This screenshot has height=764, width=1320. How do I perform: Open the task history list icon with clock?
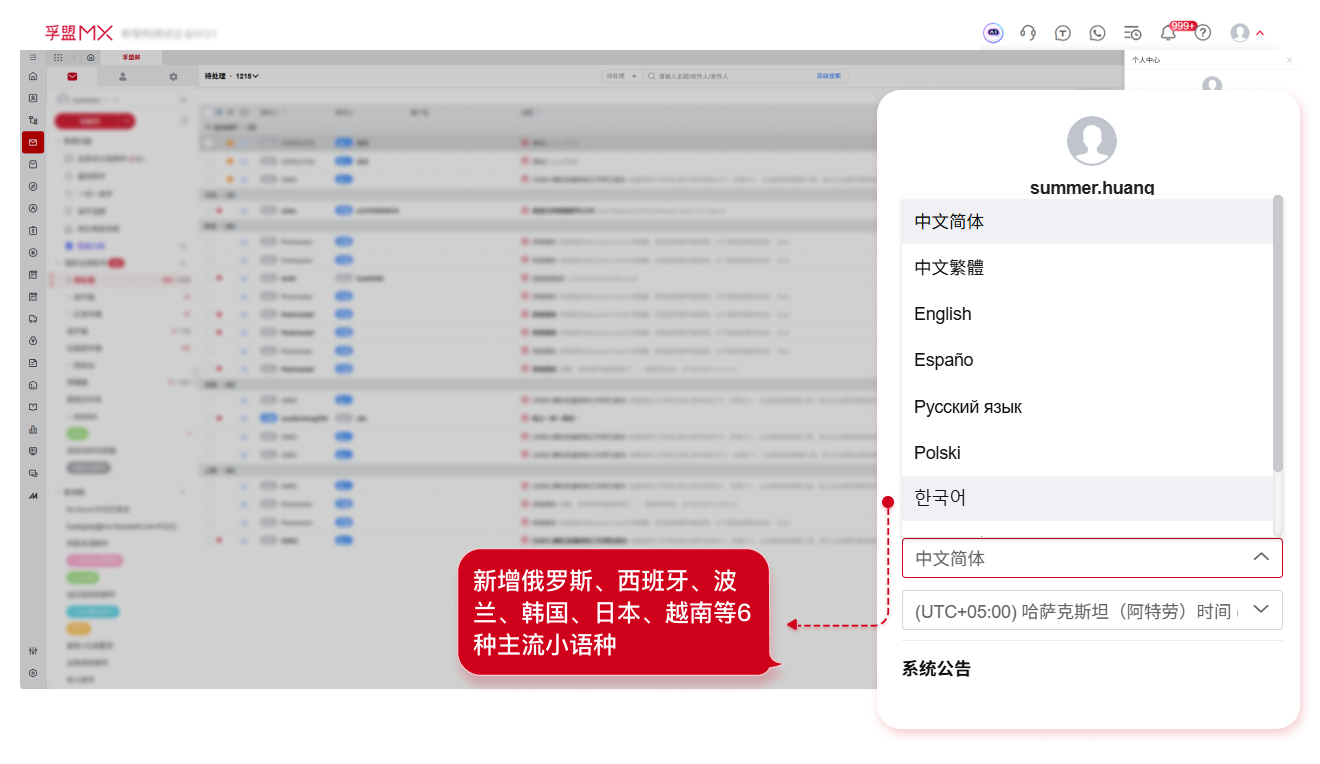click(1131, 33)
